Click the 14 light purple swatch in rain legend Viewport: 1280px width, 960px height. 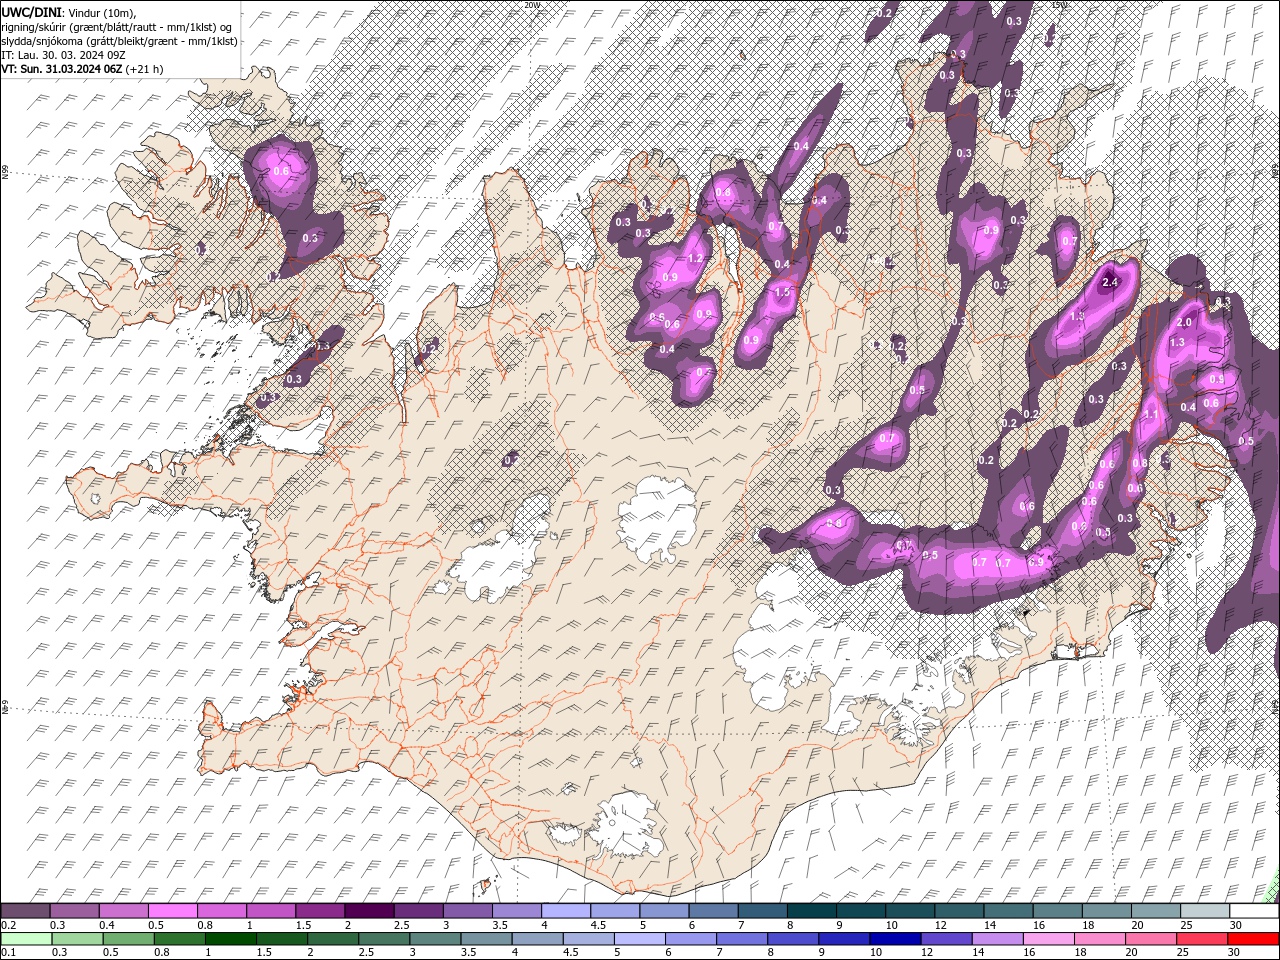[996, 939]
